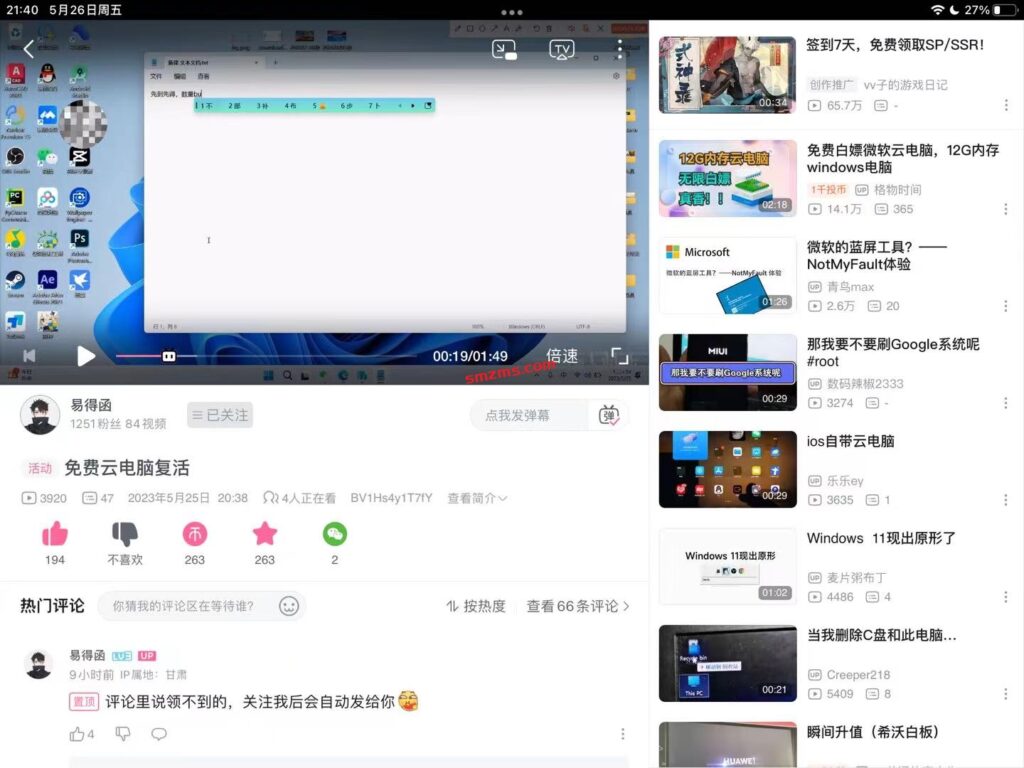Open more options for Windows 11现出原形了
1024x768 pixels.
1006,597
